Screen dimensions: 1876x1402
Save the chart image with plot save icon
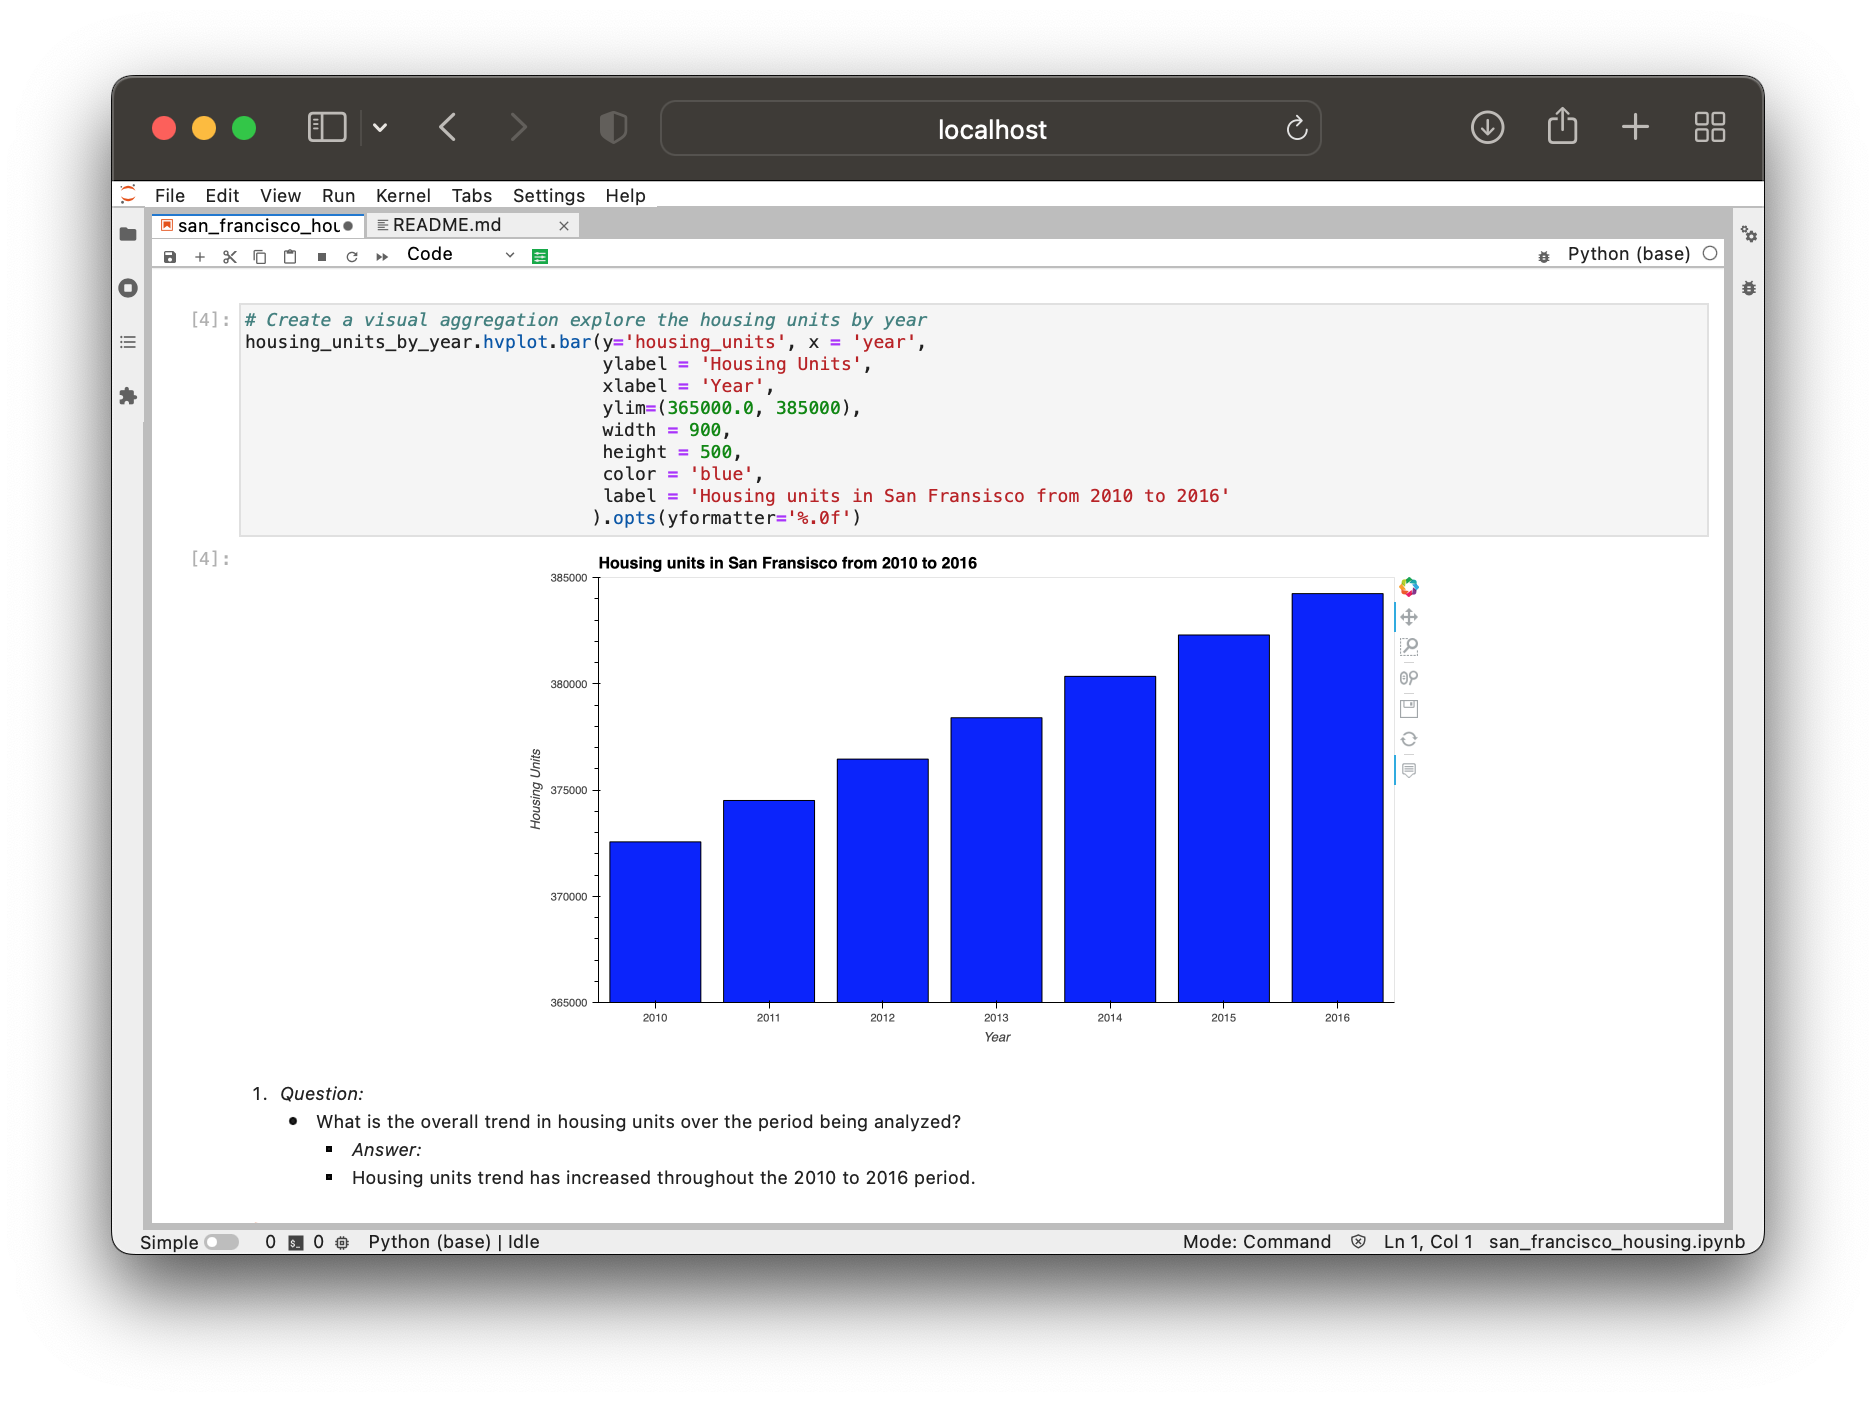click(1409, 709)
